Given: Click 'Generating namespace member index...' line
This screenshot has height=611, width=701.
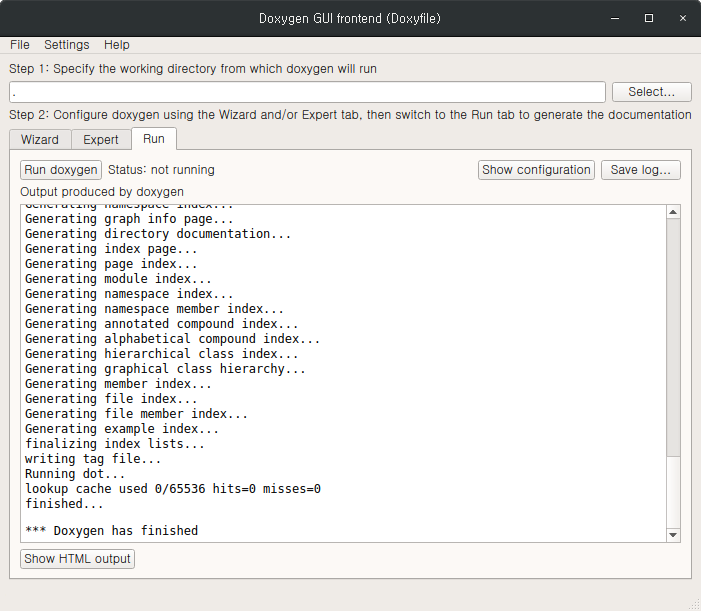Looking at the screenshot, I should [x=155, y=309].
